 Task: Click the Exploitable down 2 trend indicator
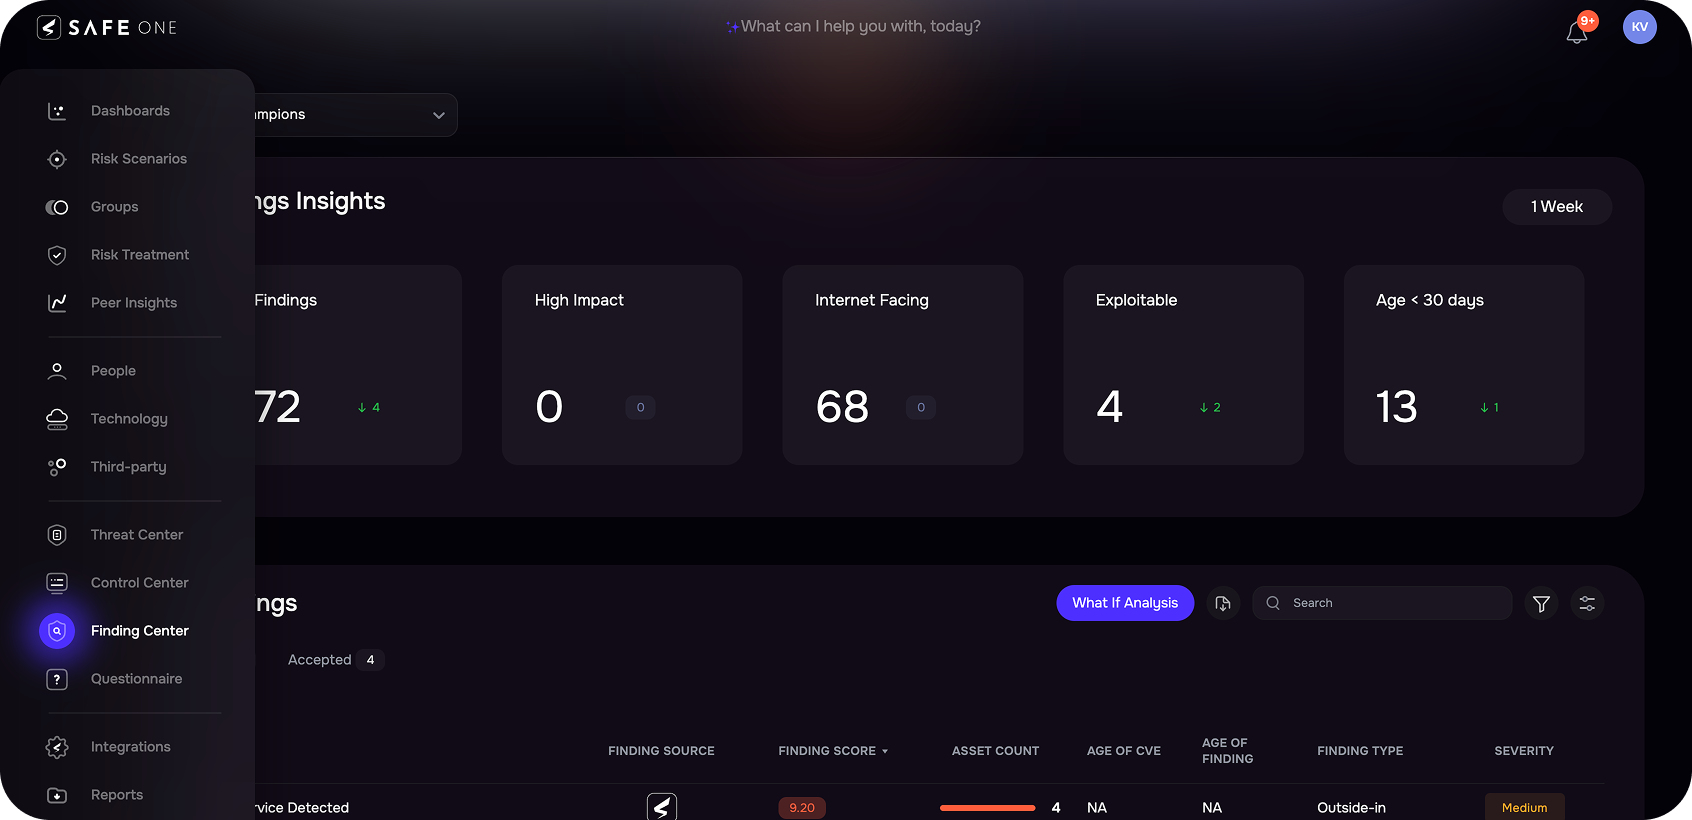click(1210, 407)
